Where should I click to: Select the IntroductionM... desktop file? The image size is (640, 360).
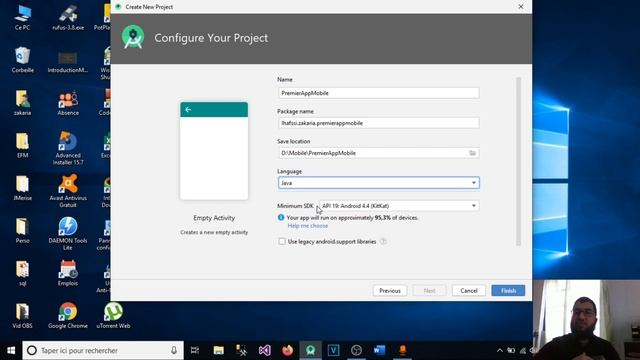pyautogui.click(x=68, y=60)
